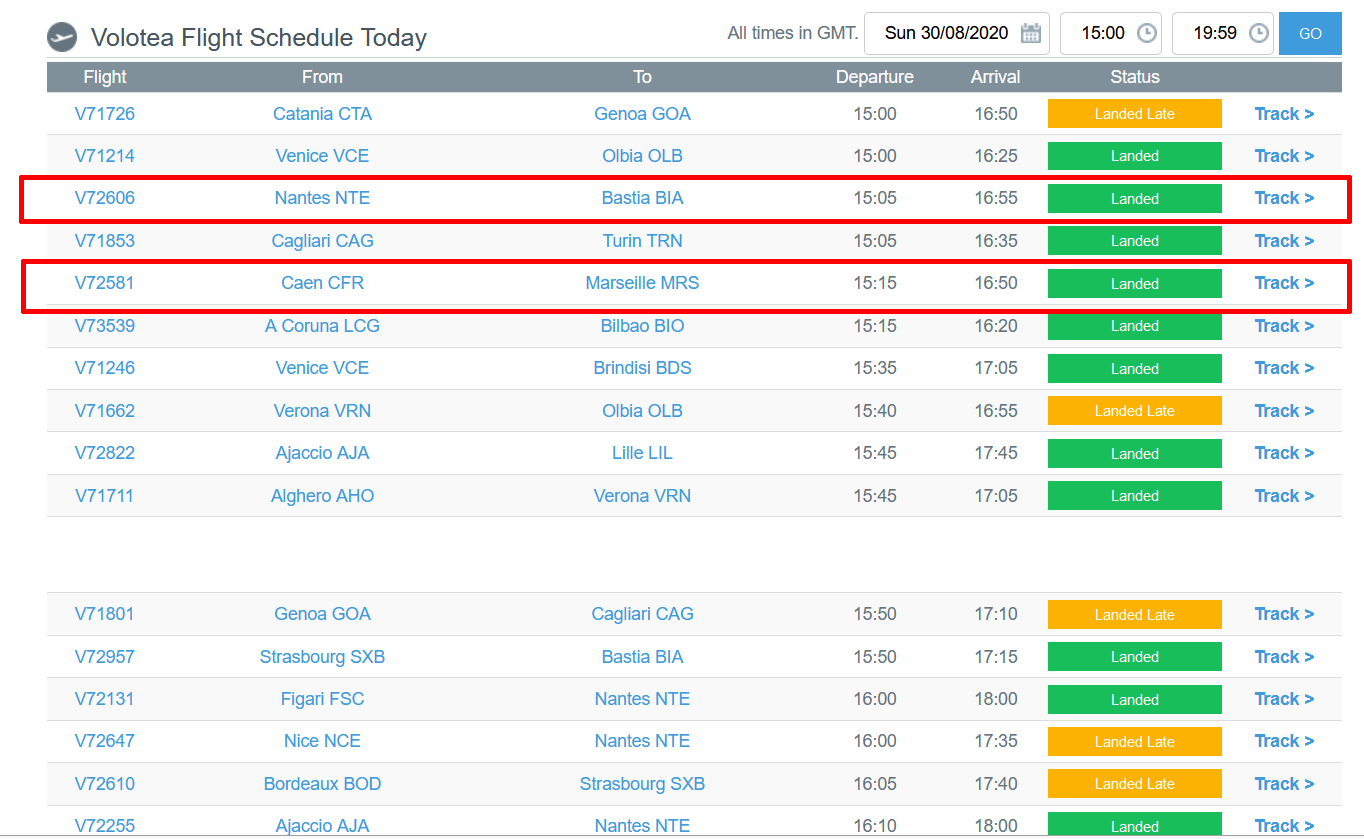Track the Nantes to Bastia flight
The height and width of the screenshot is (839, 1364).
coord(1284,198)
